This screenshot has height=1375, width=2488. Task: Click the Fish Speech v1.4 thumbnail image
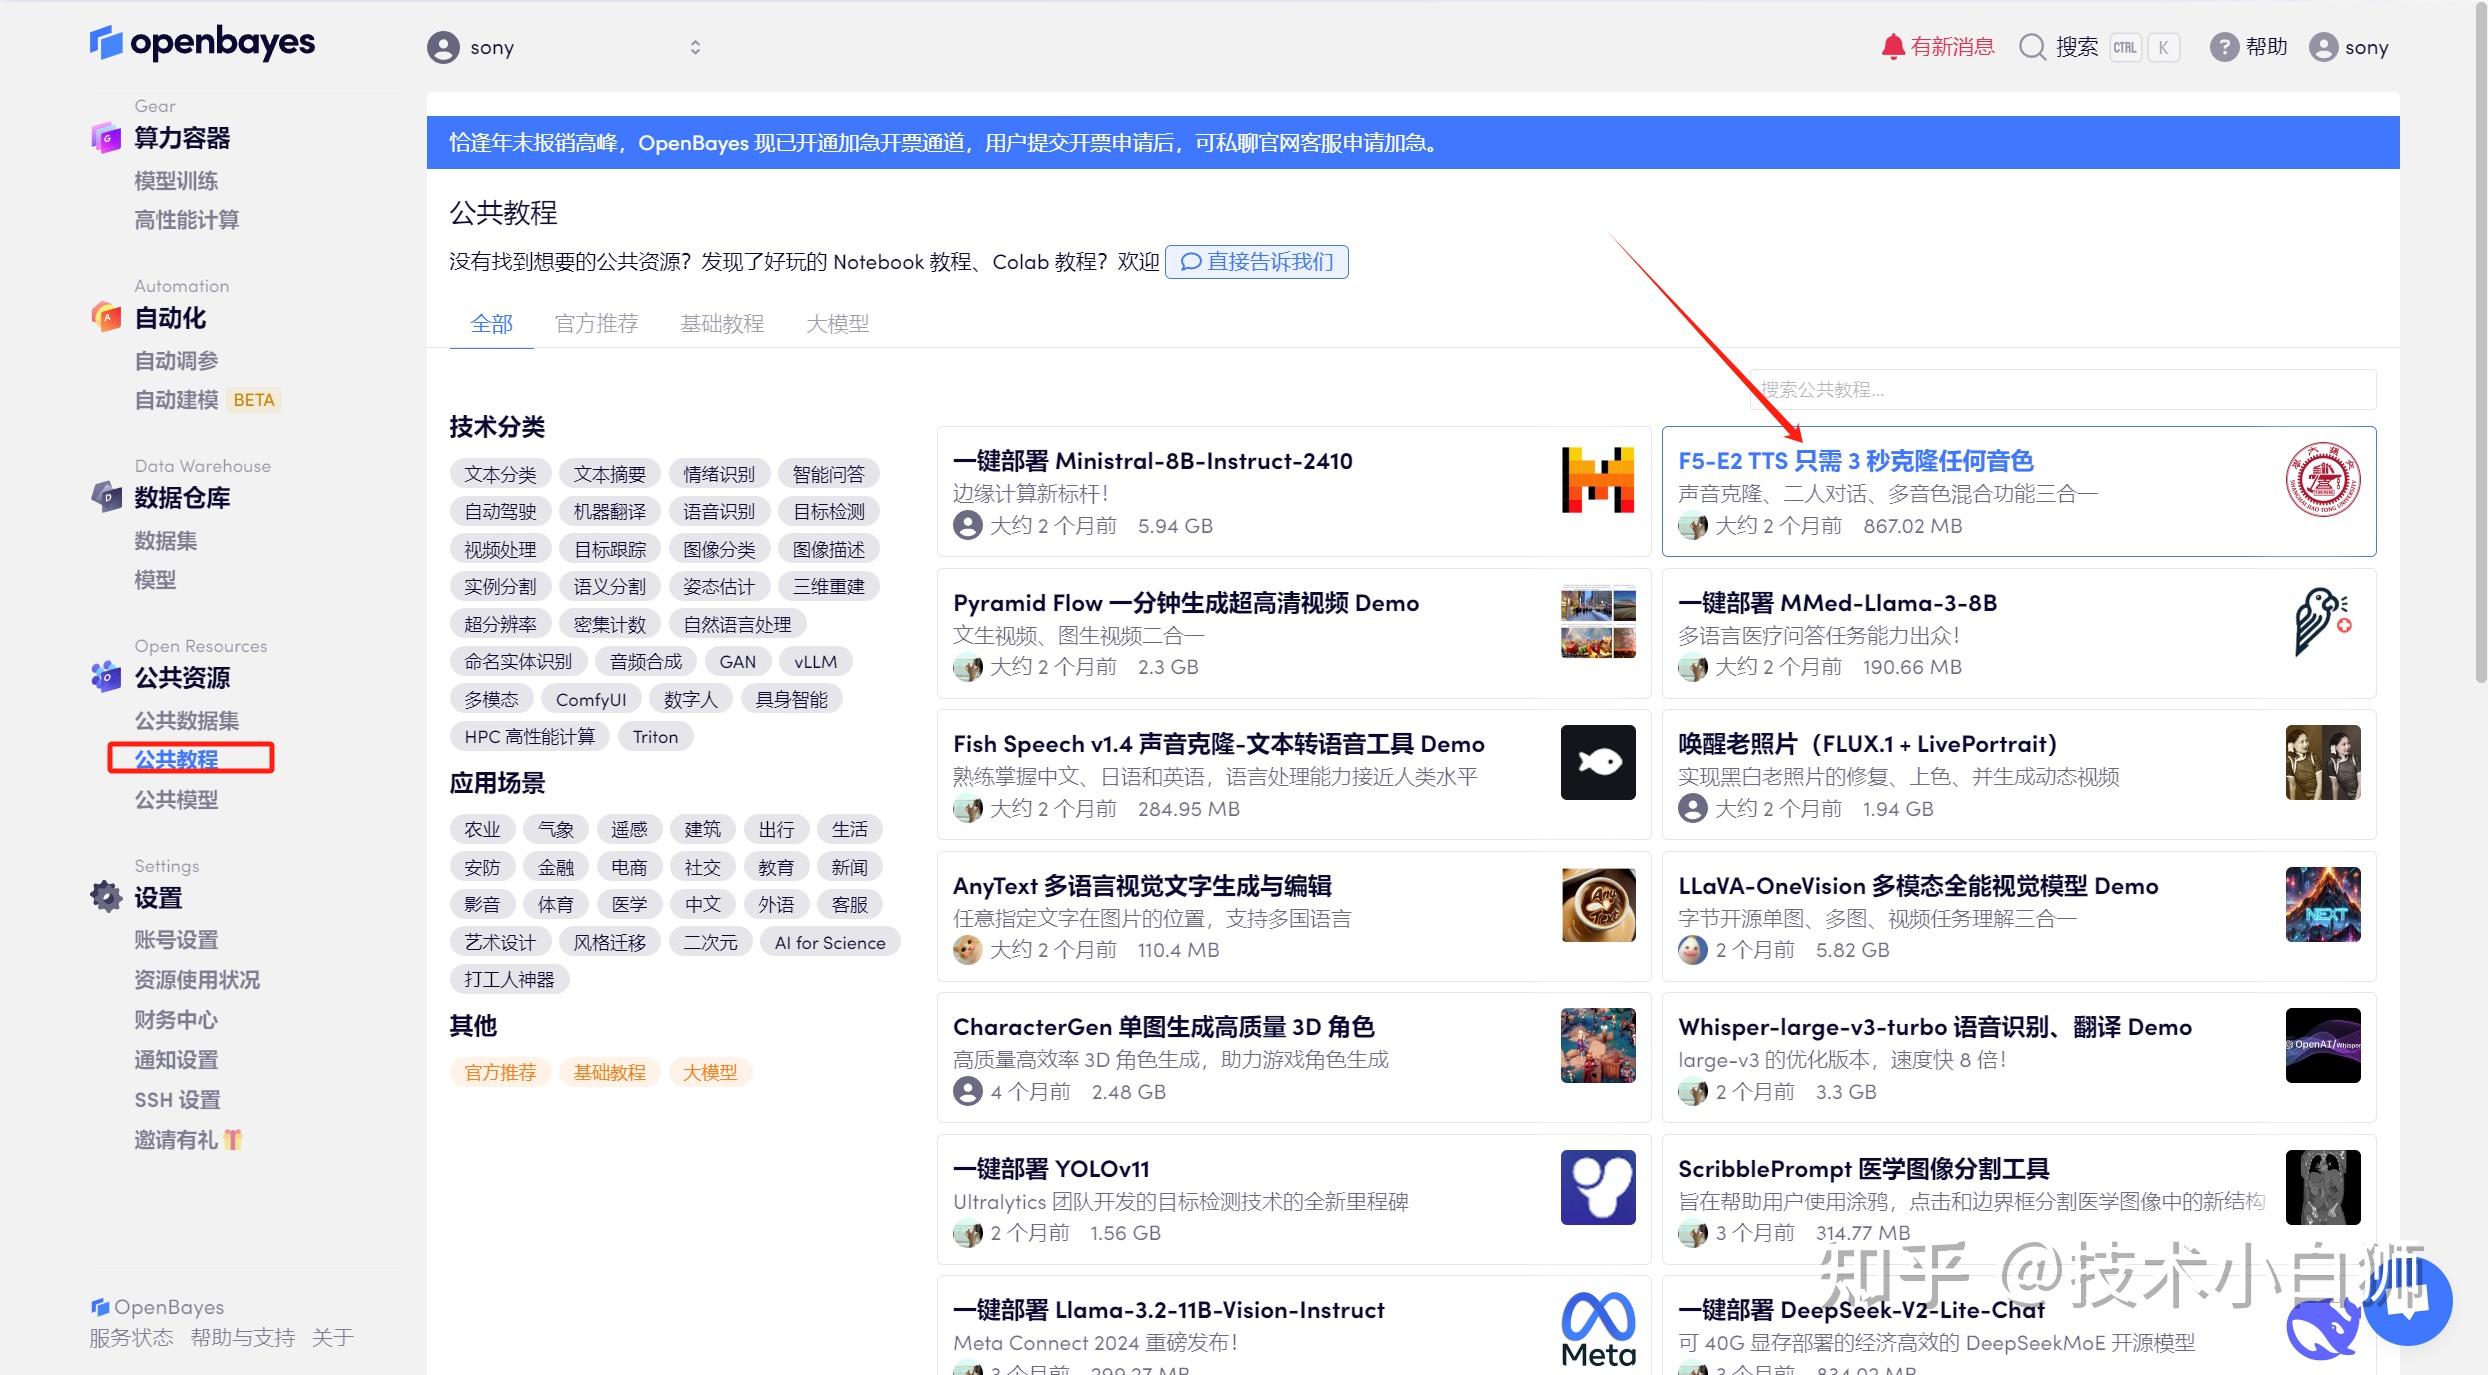pos(1597,762)
